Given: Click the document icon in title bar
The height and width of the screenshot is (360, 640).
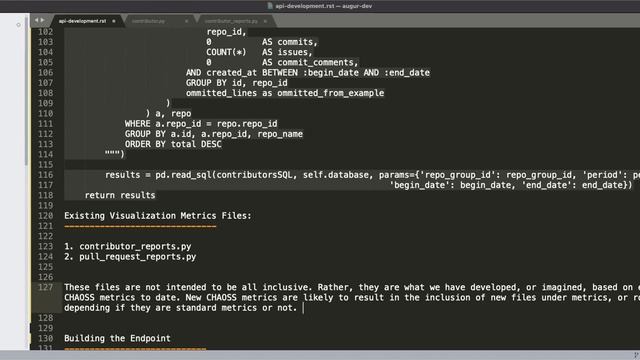Looking at the screenshot, I should pyautogui.click(x=270, y=6).
